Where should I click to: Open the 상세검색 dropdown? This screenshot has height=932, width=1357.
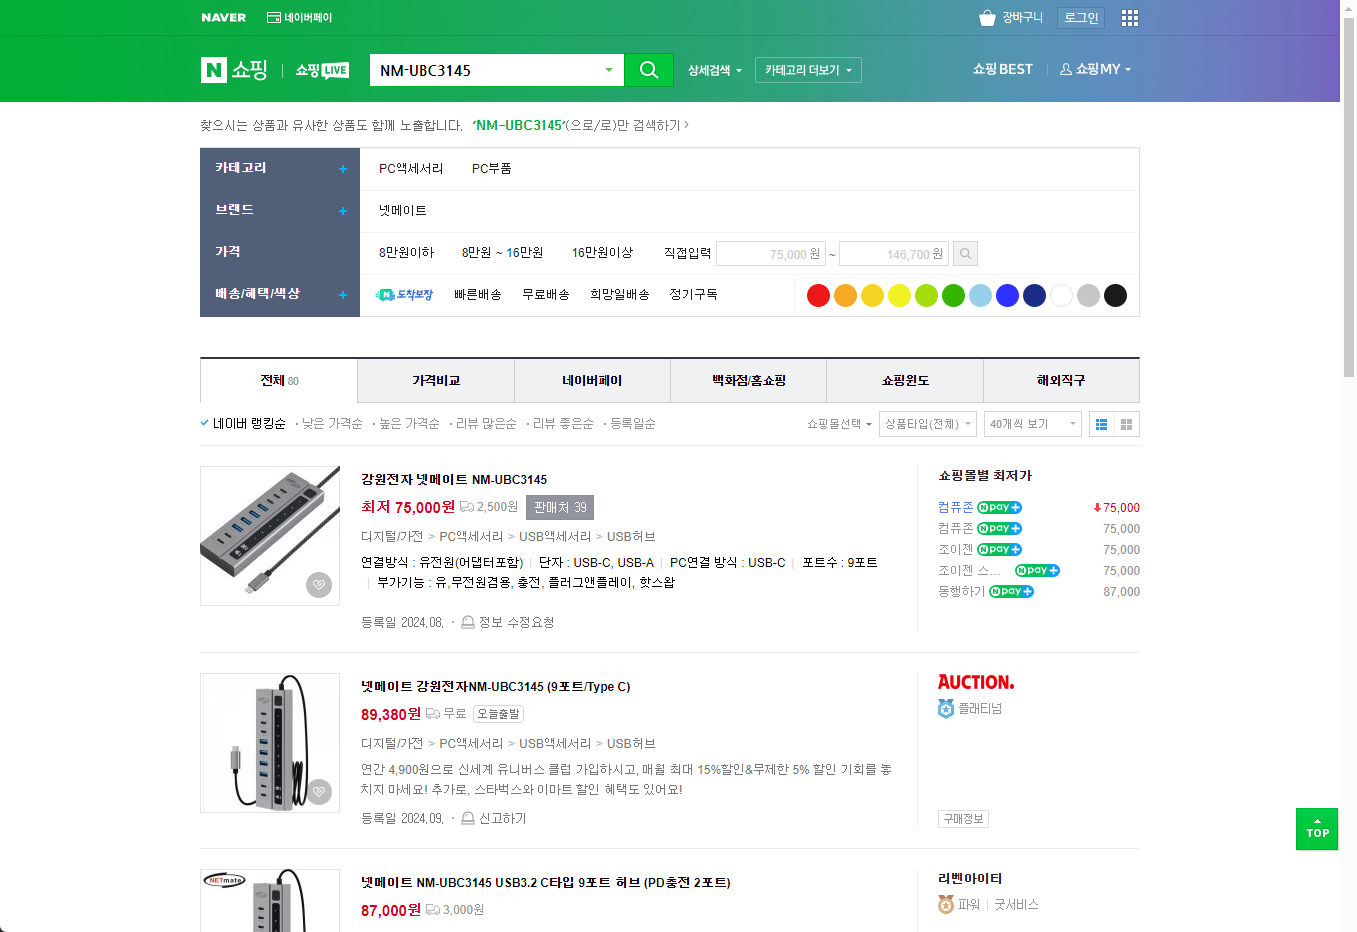pos(715,70)
